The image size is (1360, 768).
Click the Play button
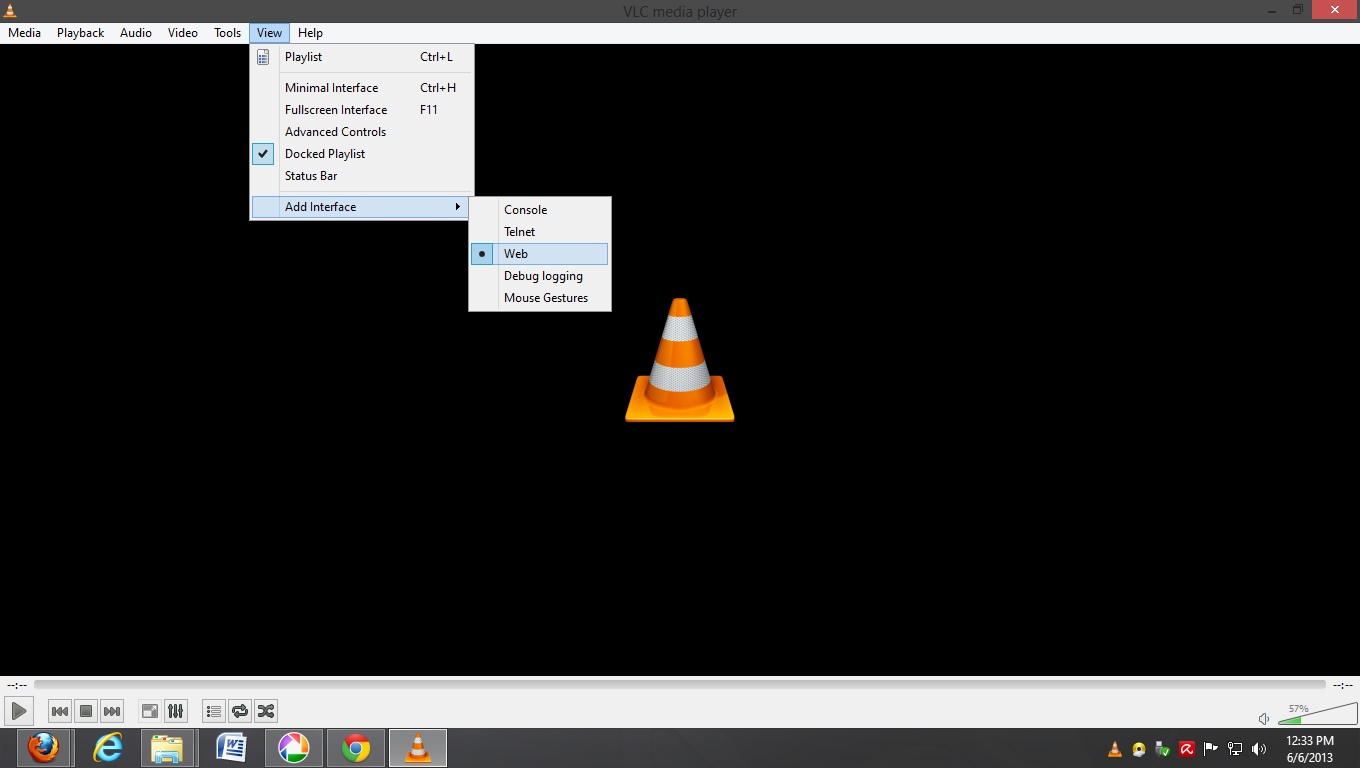pyautogui.click(x=19, y=711)
